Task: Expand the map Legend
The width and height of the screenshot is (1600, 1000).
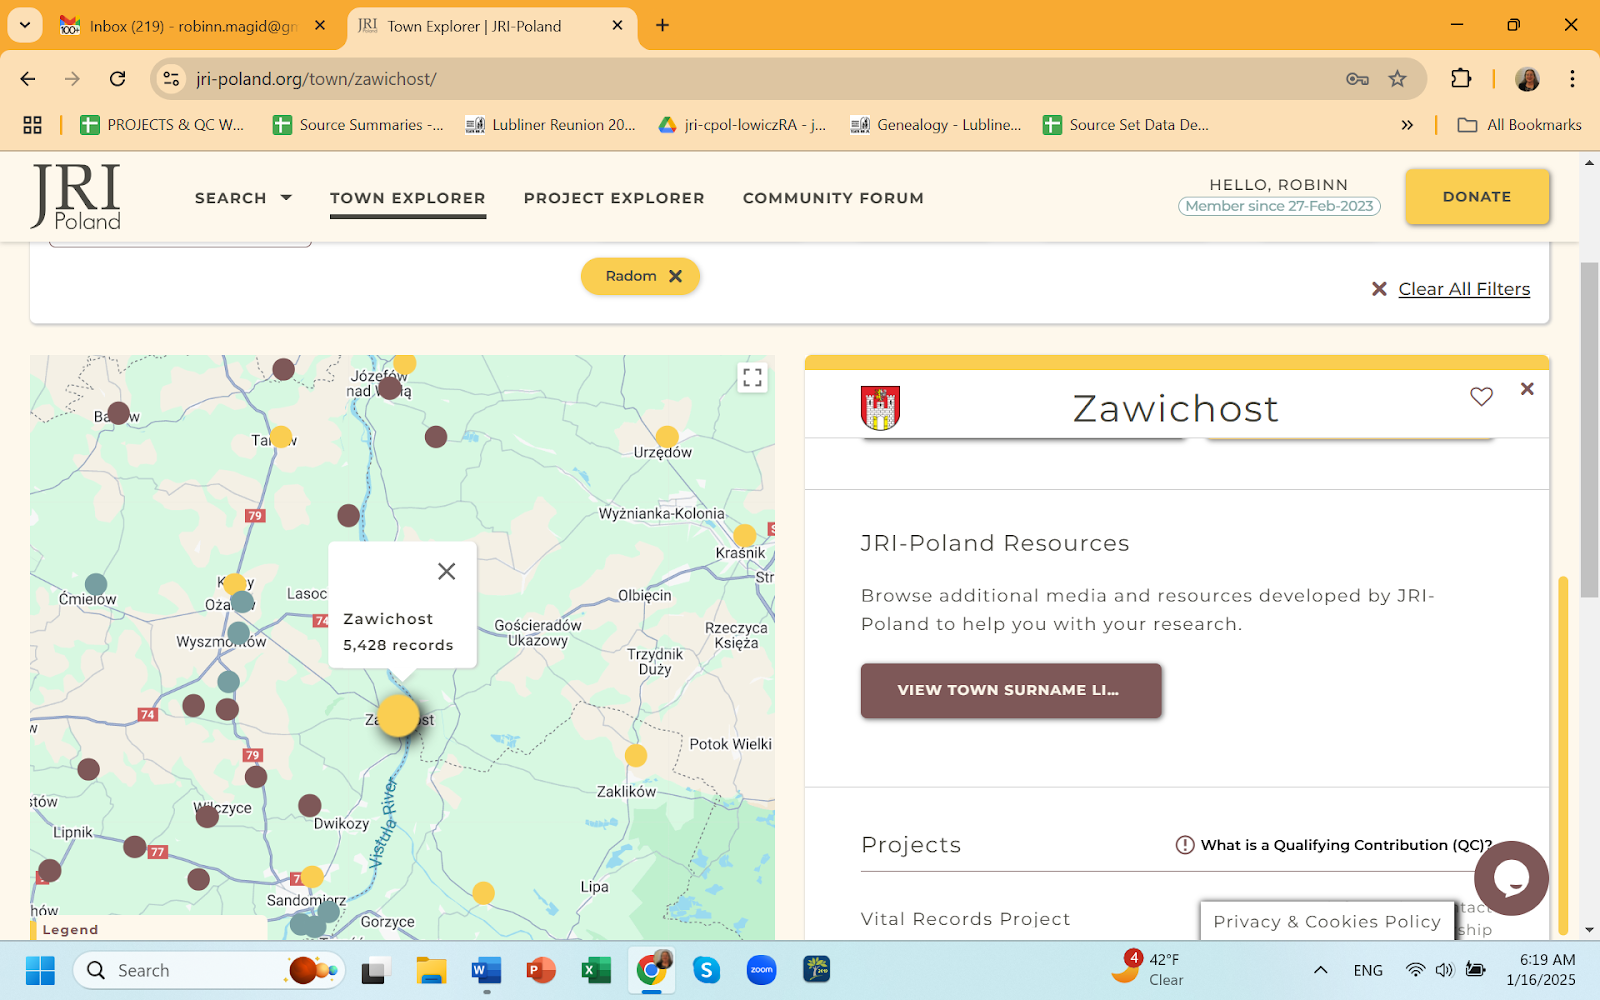Action: (70, 929)
